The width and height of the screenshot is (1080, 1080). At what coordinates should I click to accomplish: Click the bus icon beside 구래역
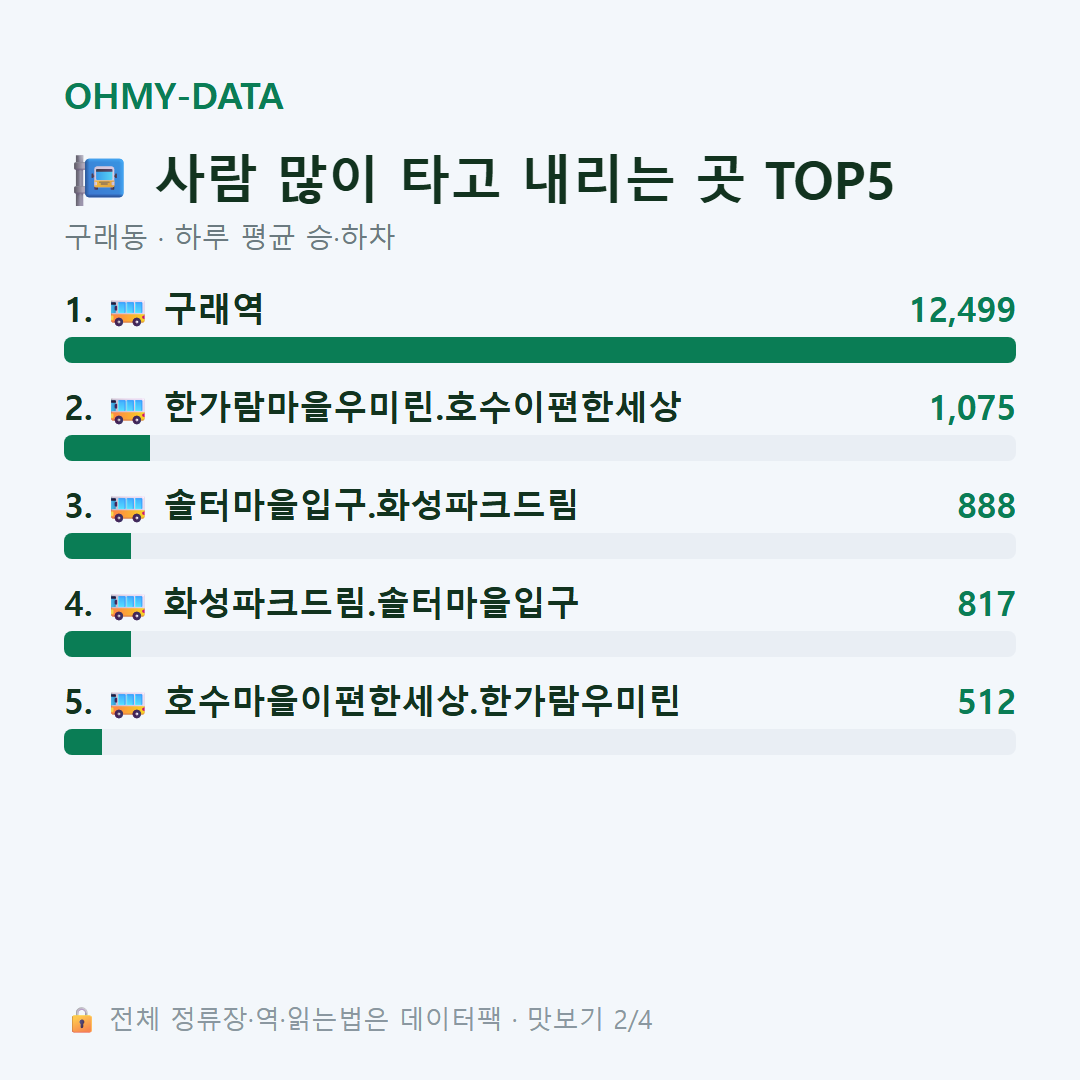(x=127, y=311)
